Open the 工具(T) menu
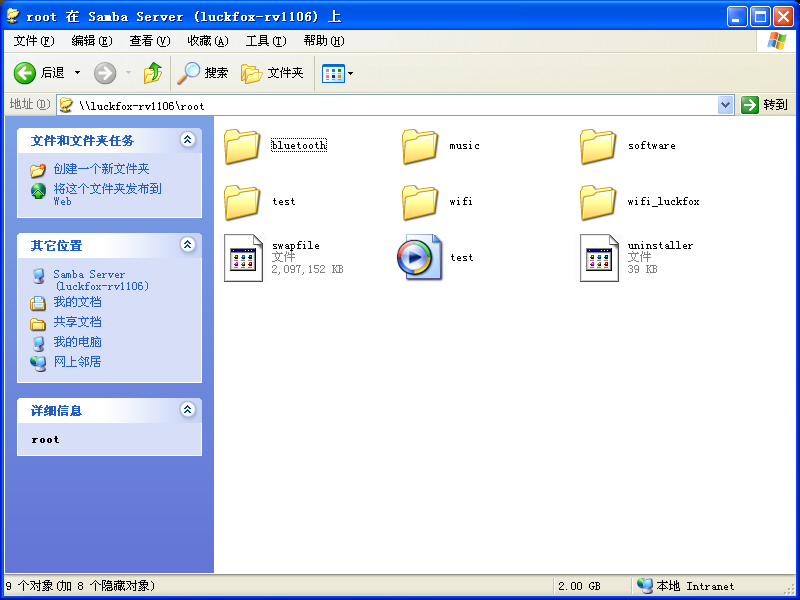The height and width of the screenshot is (600, 800). pos(266,41)
